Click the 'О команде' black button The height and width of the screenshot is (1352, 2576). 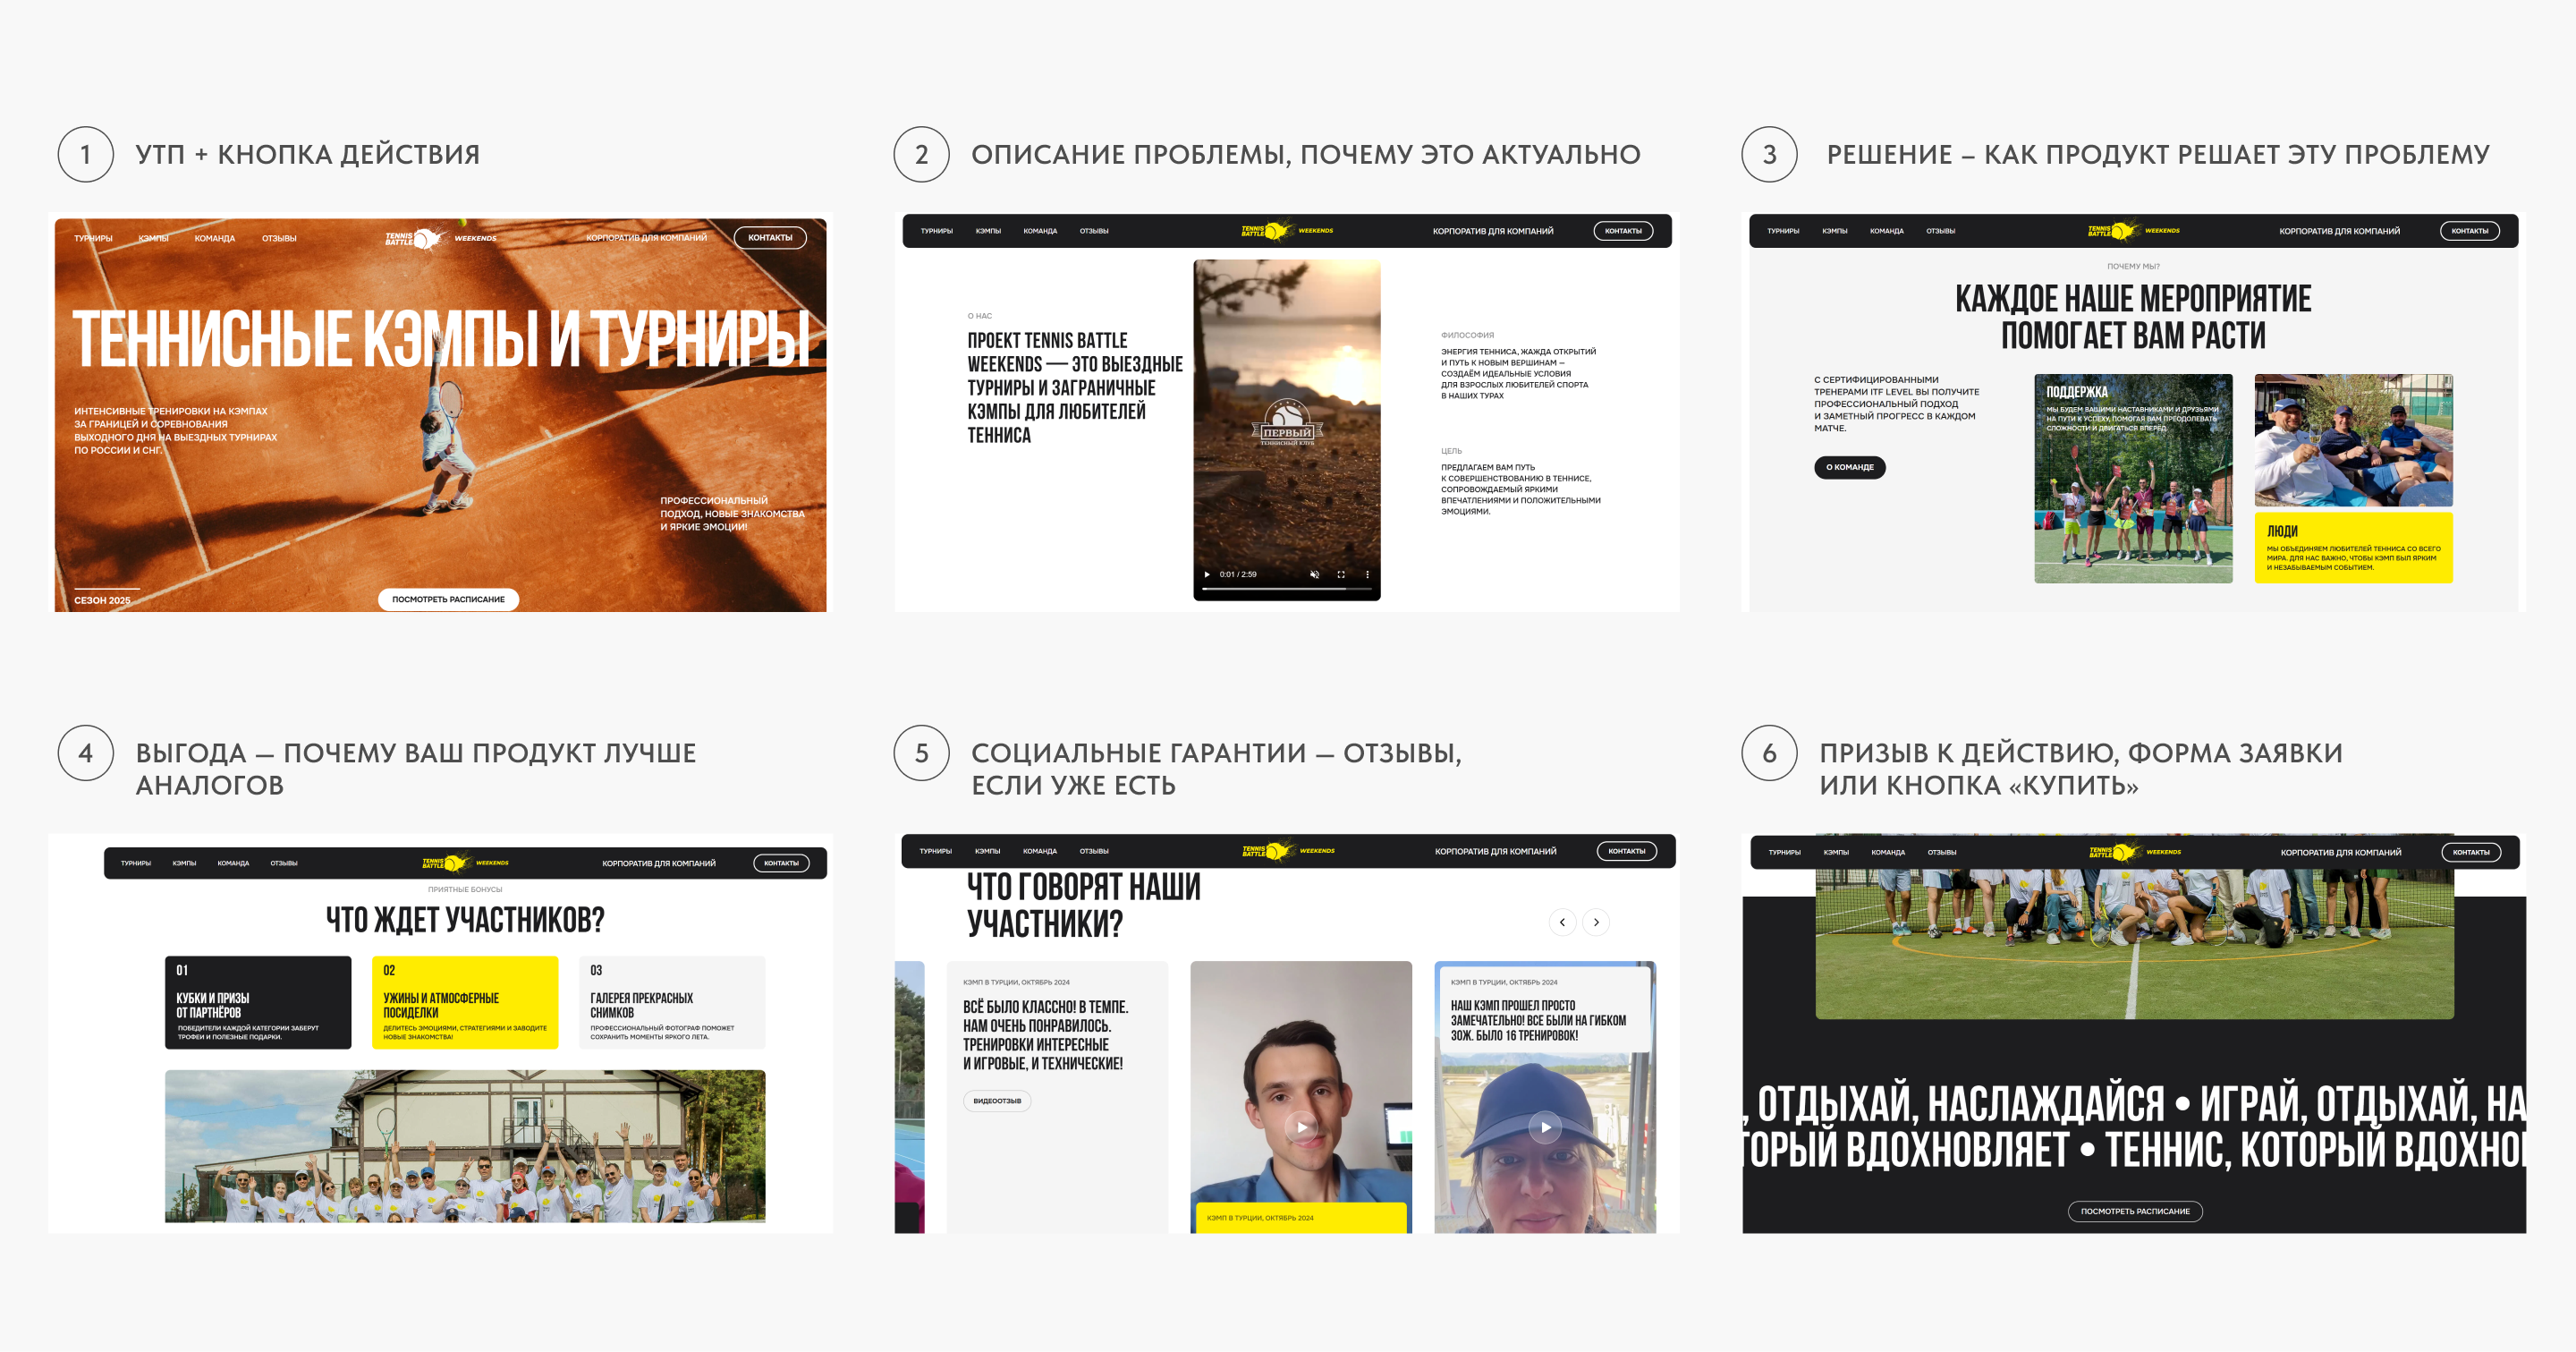click(x=1849, y=467)
